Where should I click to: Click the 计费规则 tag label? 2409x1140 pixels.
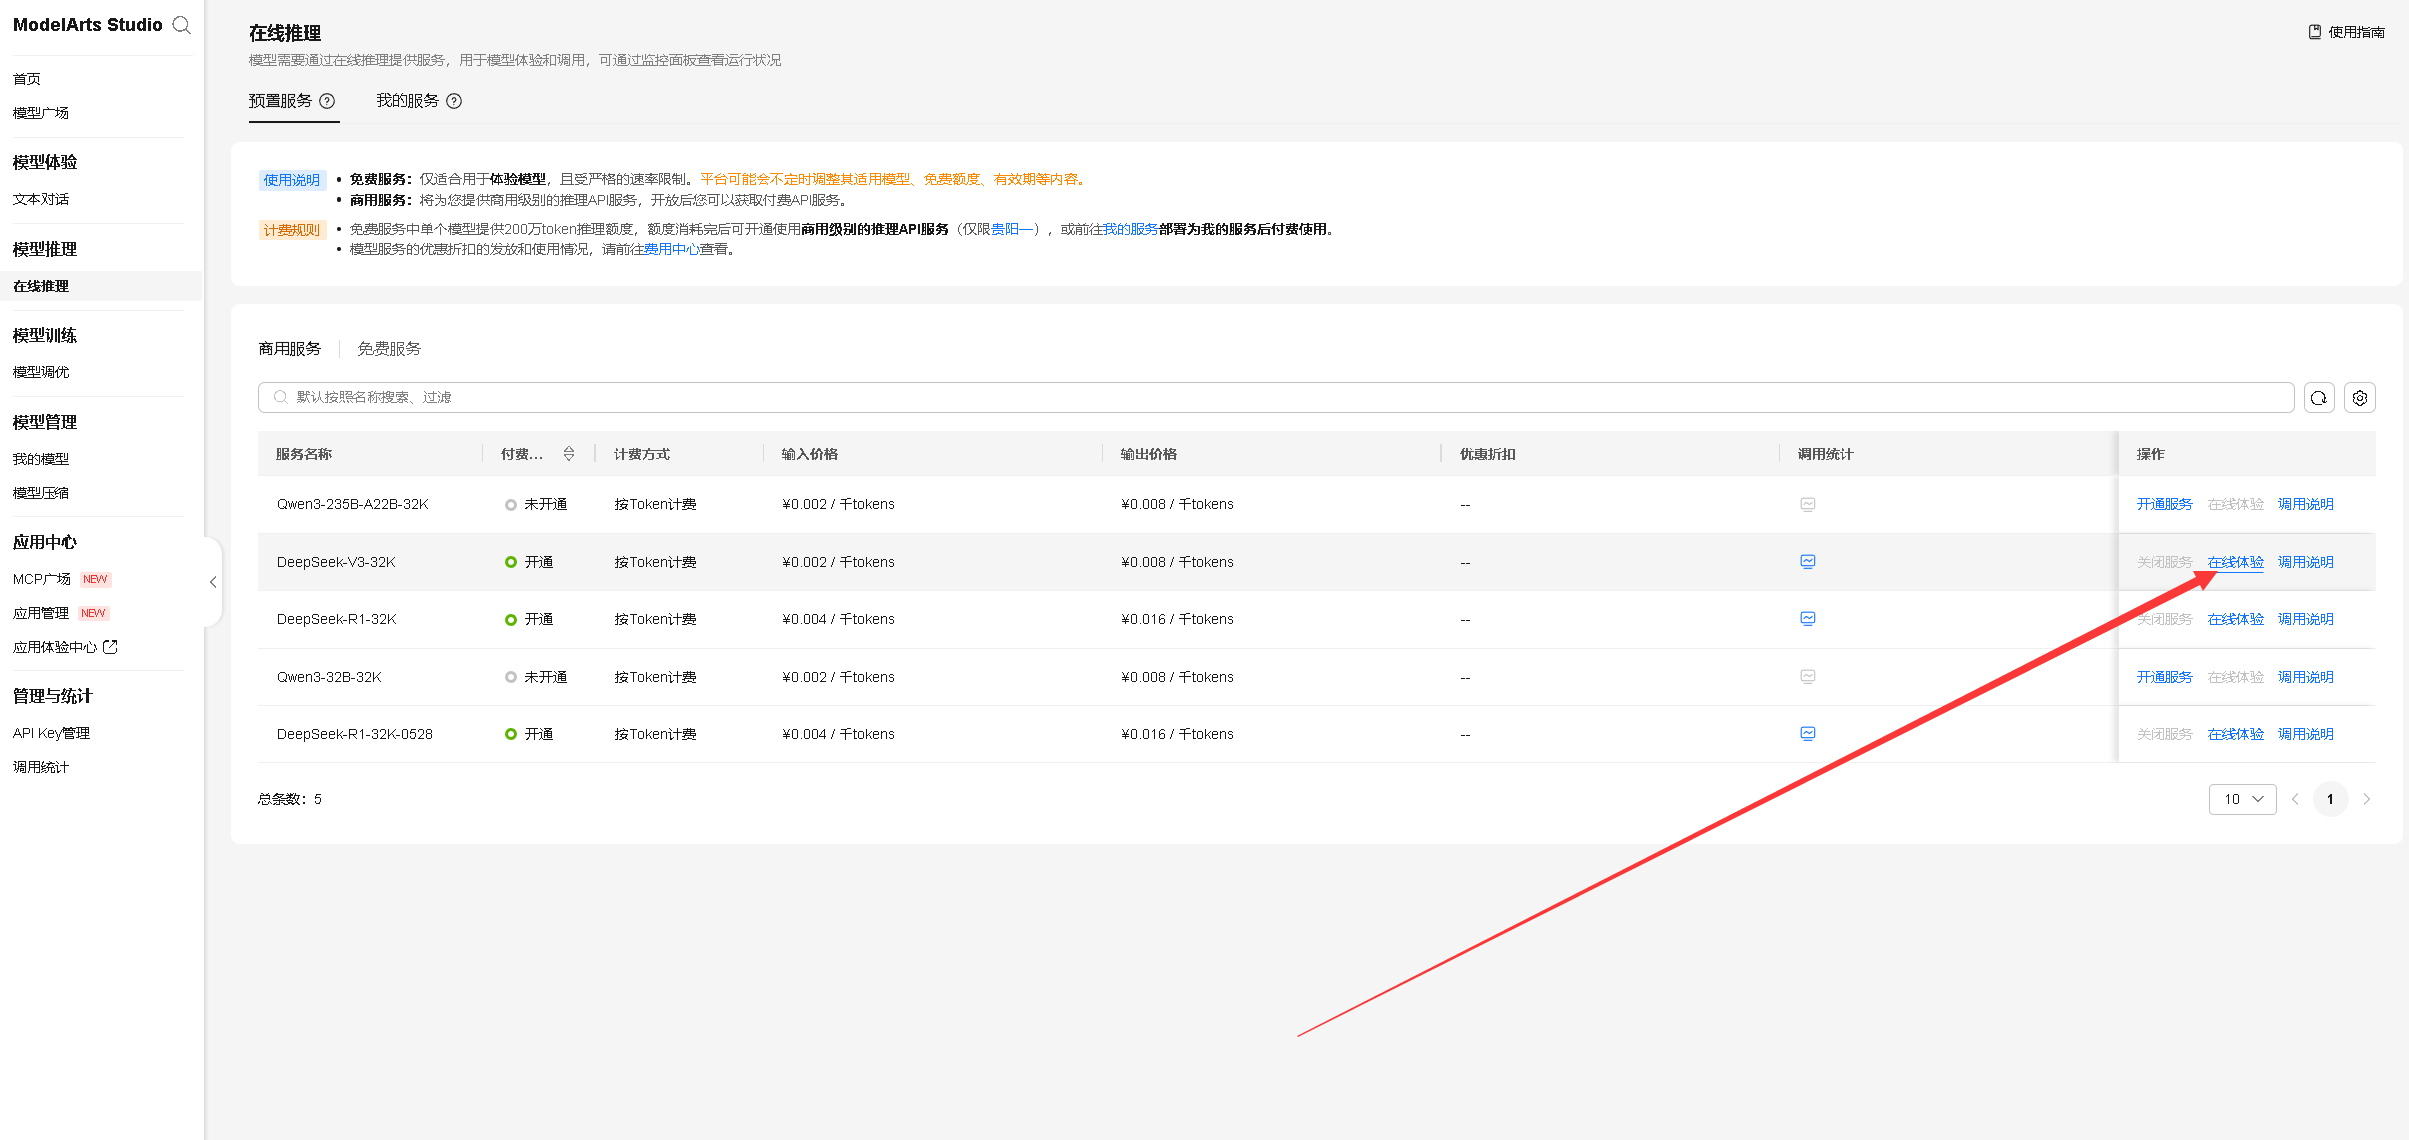pos(292,230)
